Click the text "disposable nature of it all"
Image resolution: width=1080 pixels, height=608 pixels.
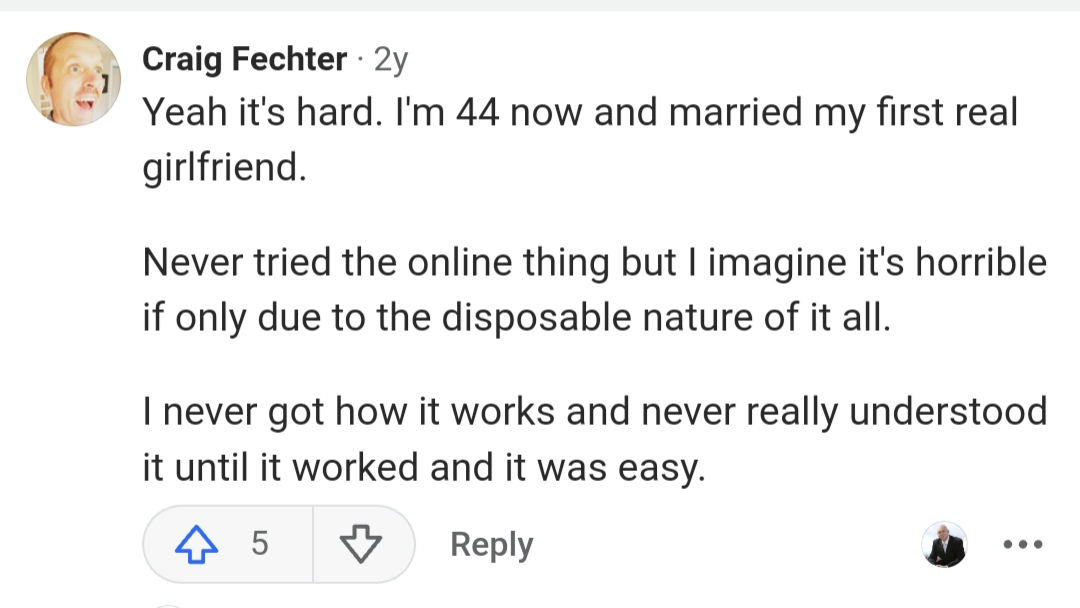[666, 317]
